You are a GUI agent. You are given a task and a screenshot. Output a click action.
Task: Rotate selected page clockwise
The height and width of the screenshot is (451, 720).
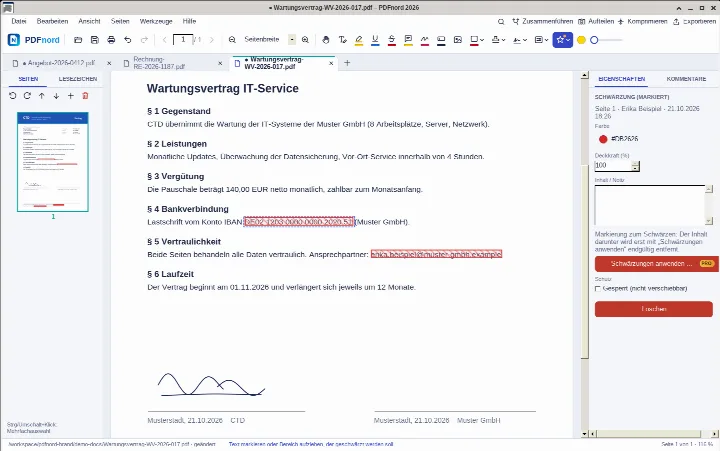27,96
